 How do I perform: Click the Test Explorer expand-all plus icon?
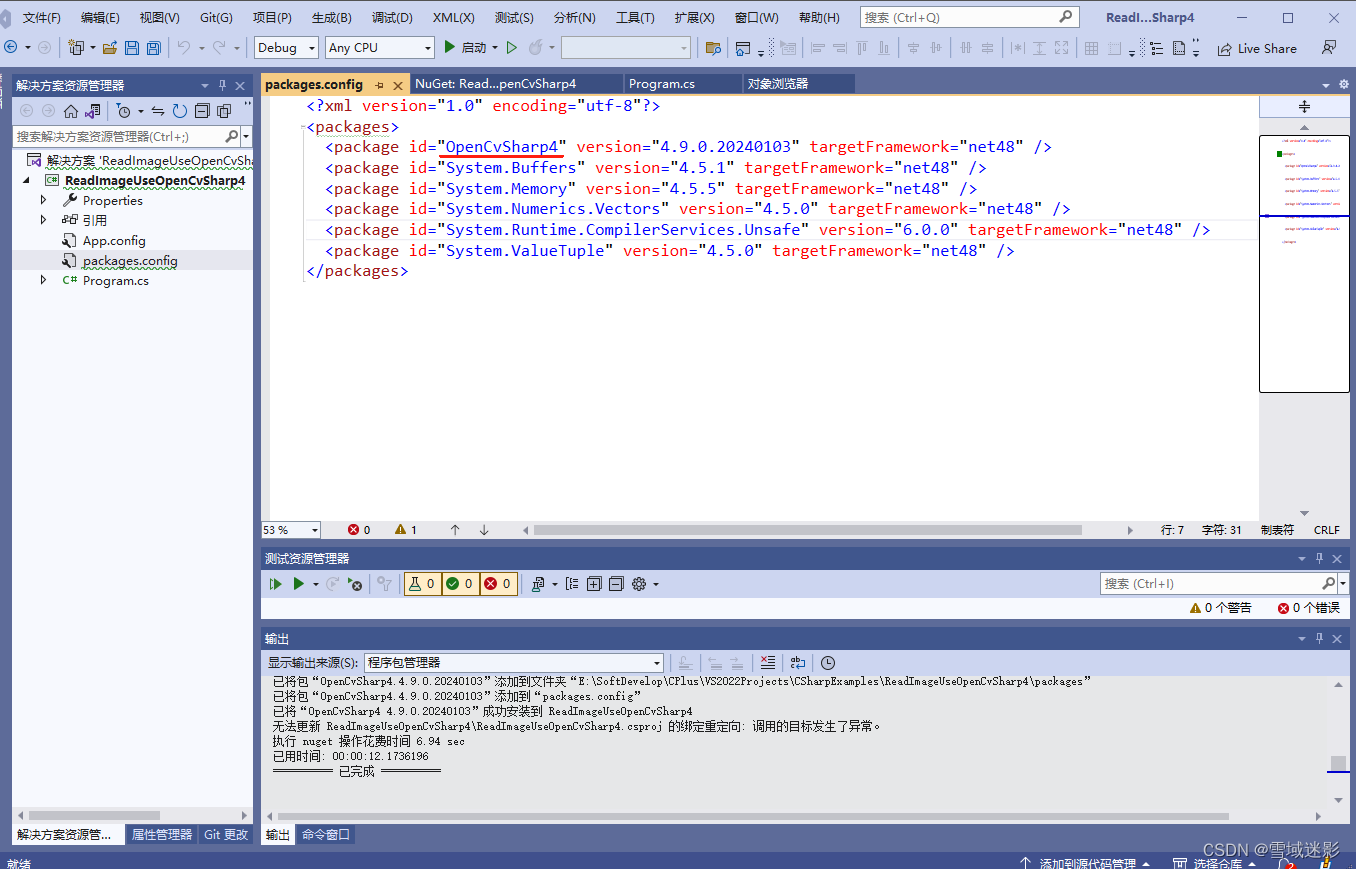[594, 584]
